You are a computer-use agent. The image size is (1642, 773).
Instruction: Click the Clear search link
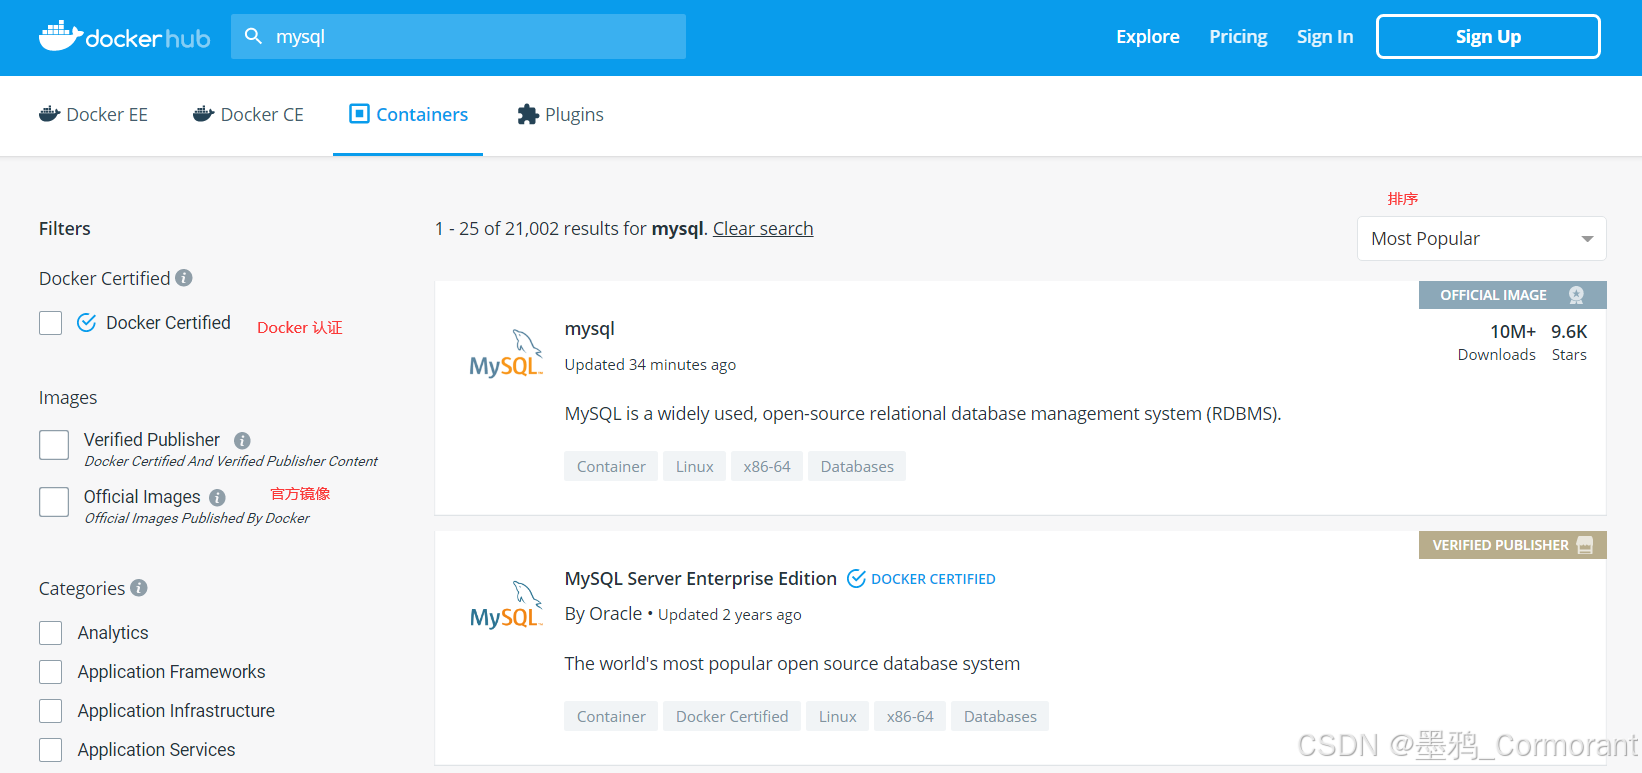click(763, 229)
